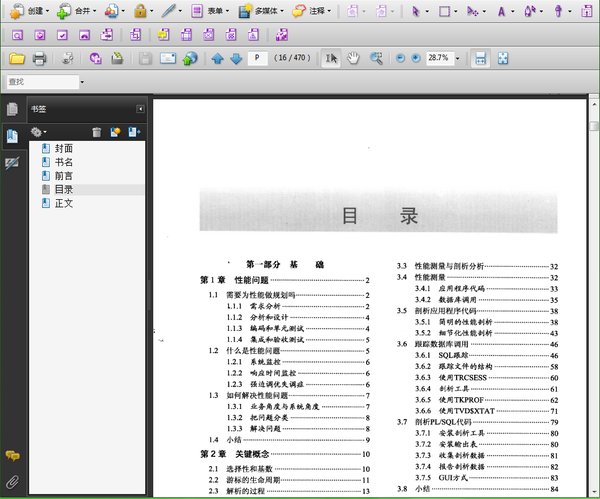Go to next page with down arrow
The image size is (600, 499).
coord(236,58)
